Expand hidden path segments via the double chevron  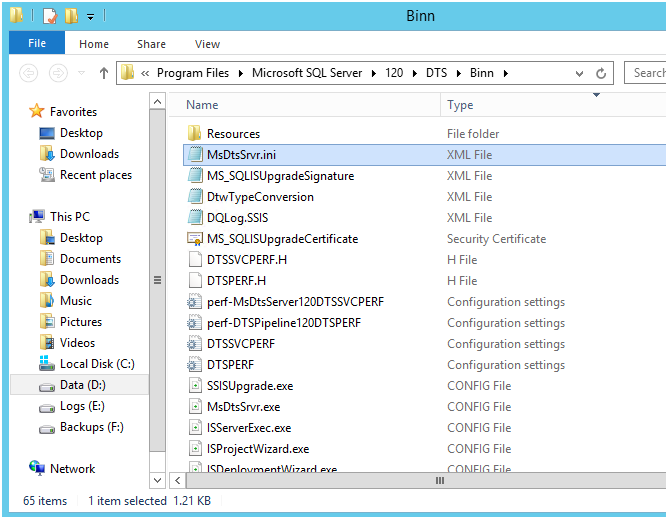coord(145,73)
